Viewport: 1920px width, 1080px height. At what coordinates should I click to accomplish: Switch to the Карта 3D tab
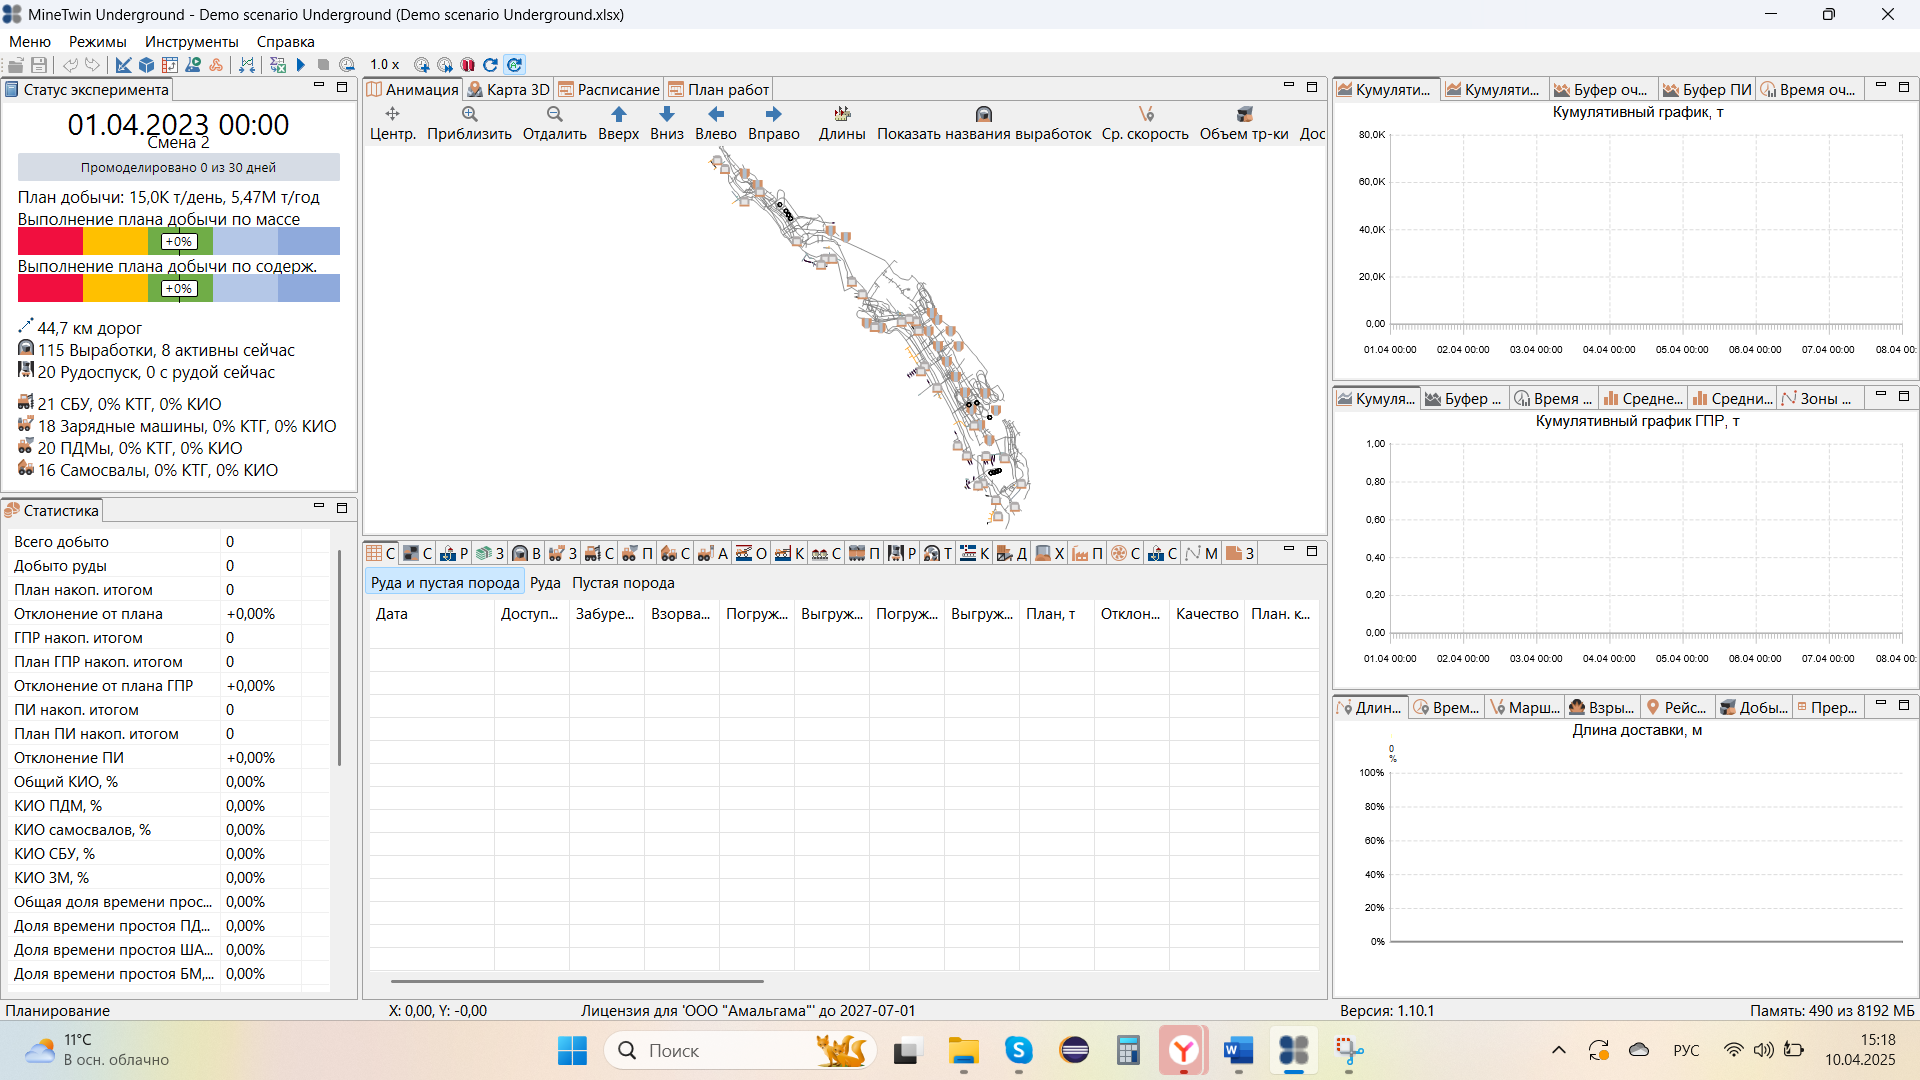click(x=508, y=90)
